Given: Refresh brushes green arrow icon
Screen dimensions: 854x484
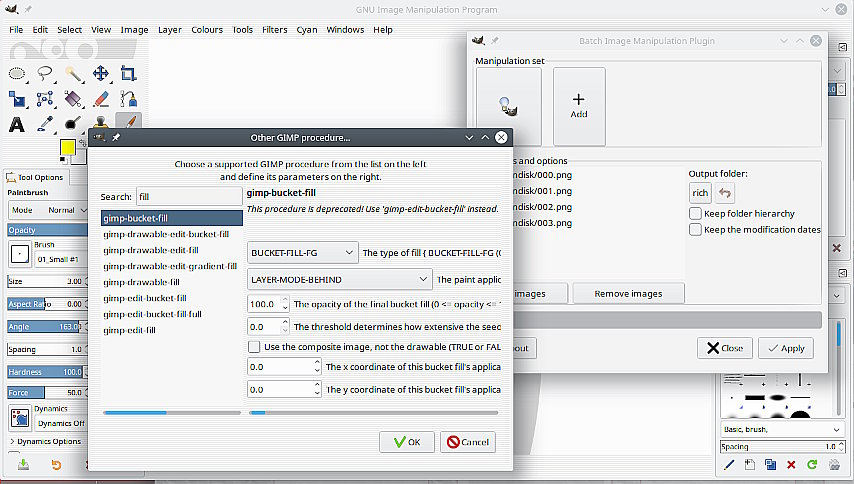Looking at the screenshot, I should coord(812,464).
